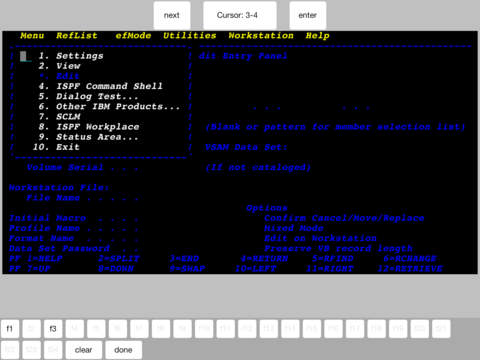
Task: Click the (If not cataloged) hint
Action: (x=258, y=167)
